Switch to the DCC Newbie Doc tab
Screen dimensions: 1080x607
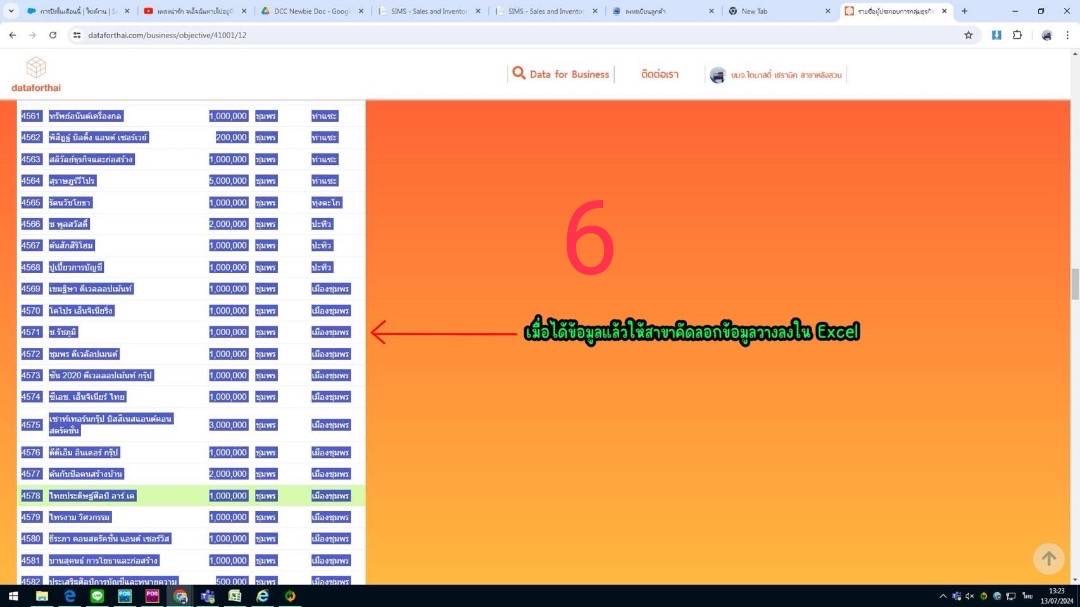pyautogui.click(x=310, y=11)
